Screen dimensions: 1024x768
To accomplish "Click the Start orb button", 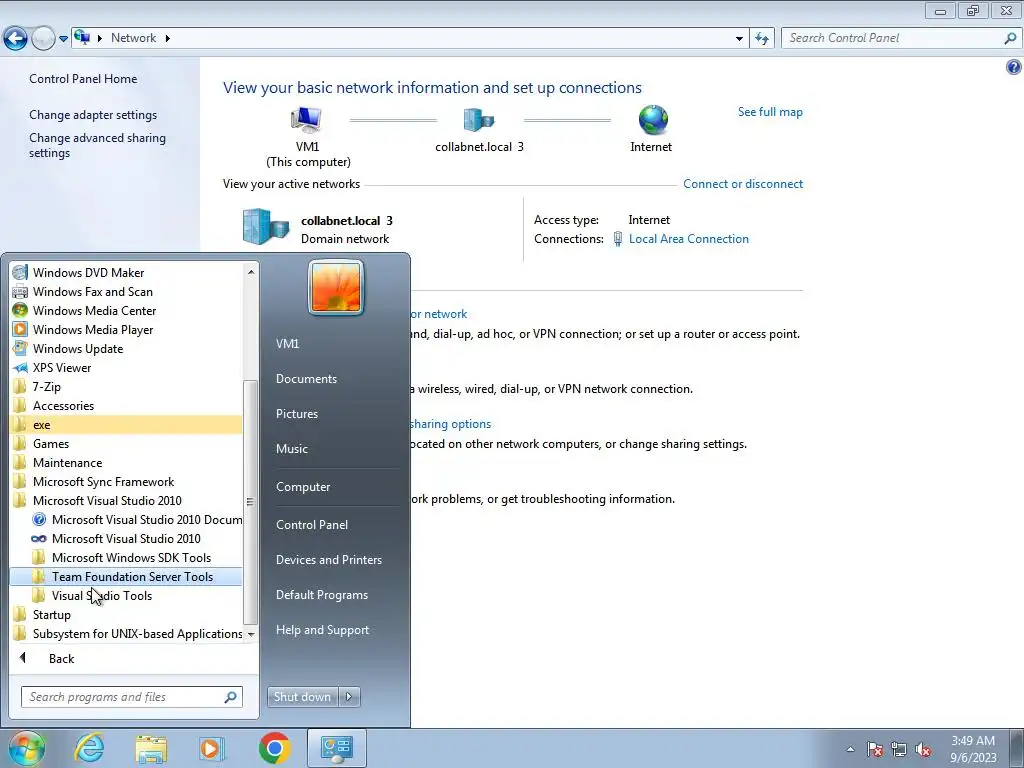I will 26,748.
